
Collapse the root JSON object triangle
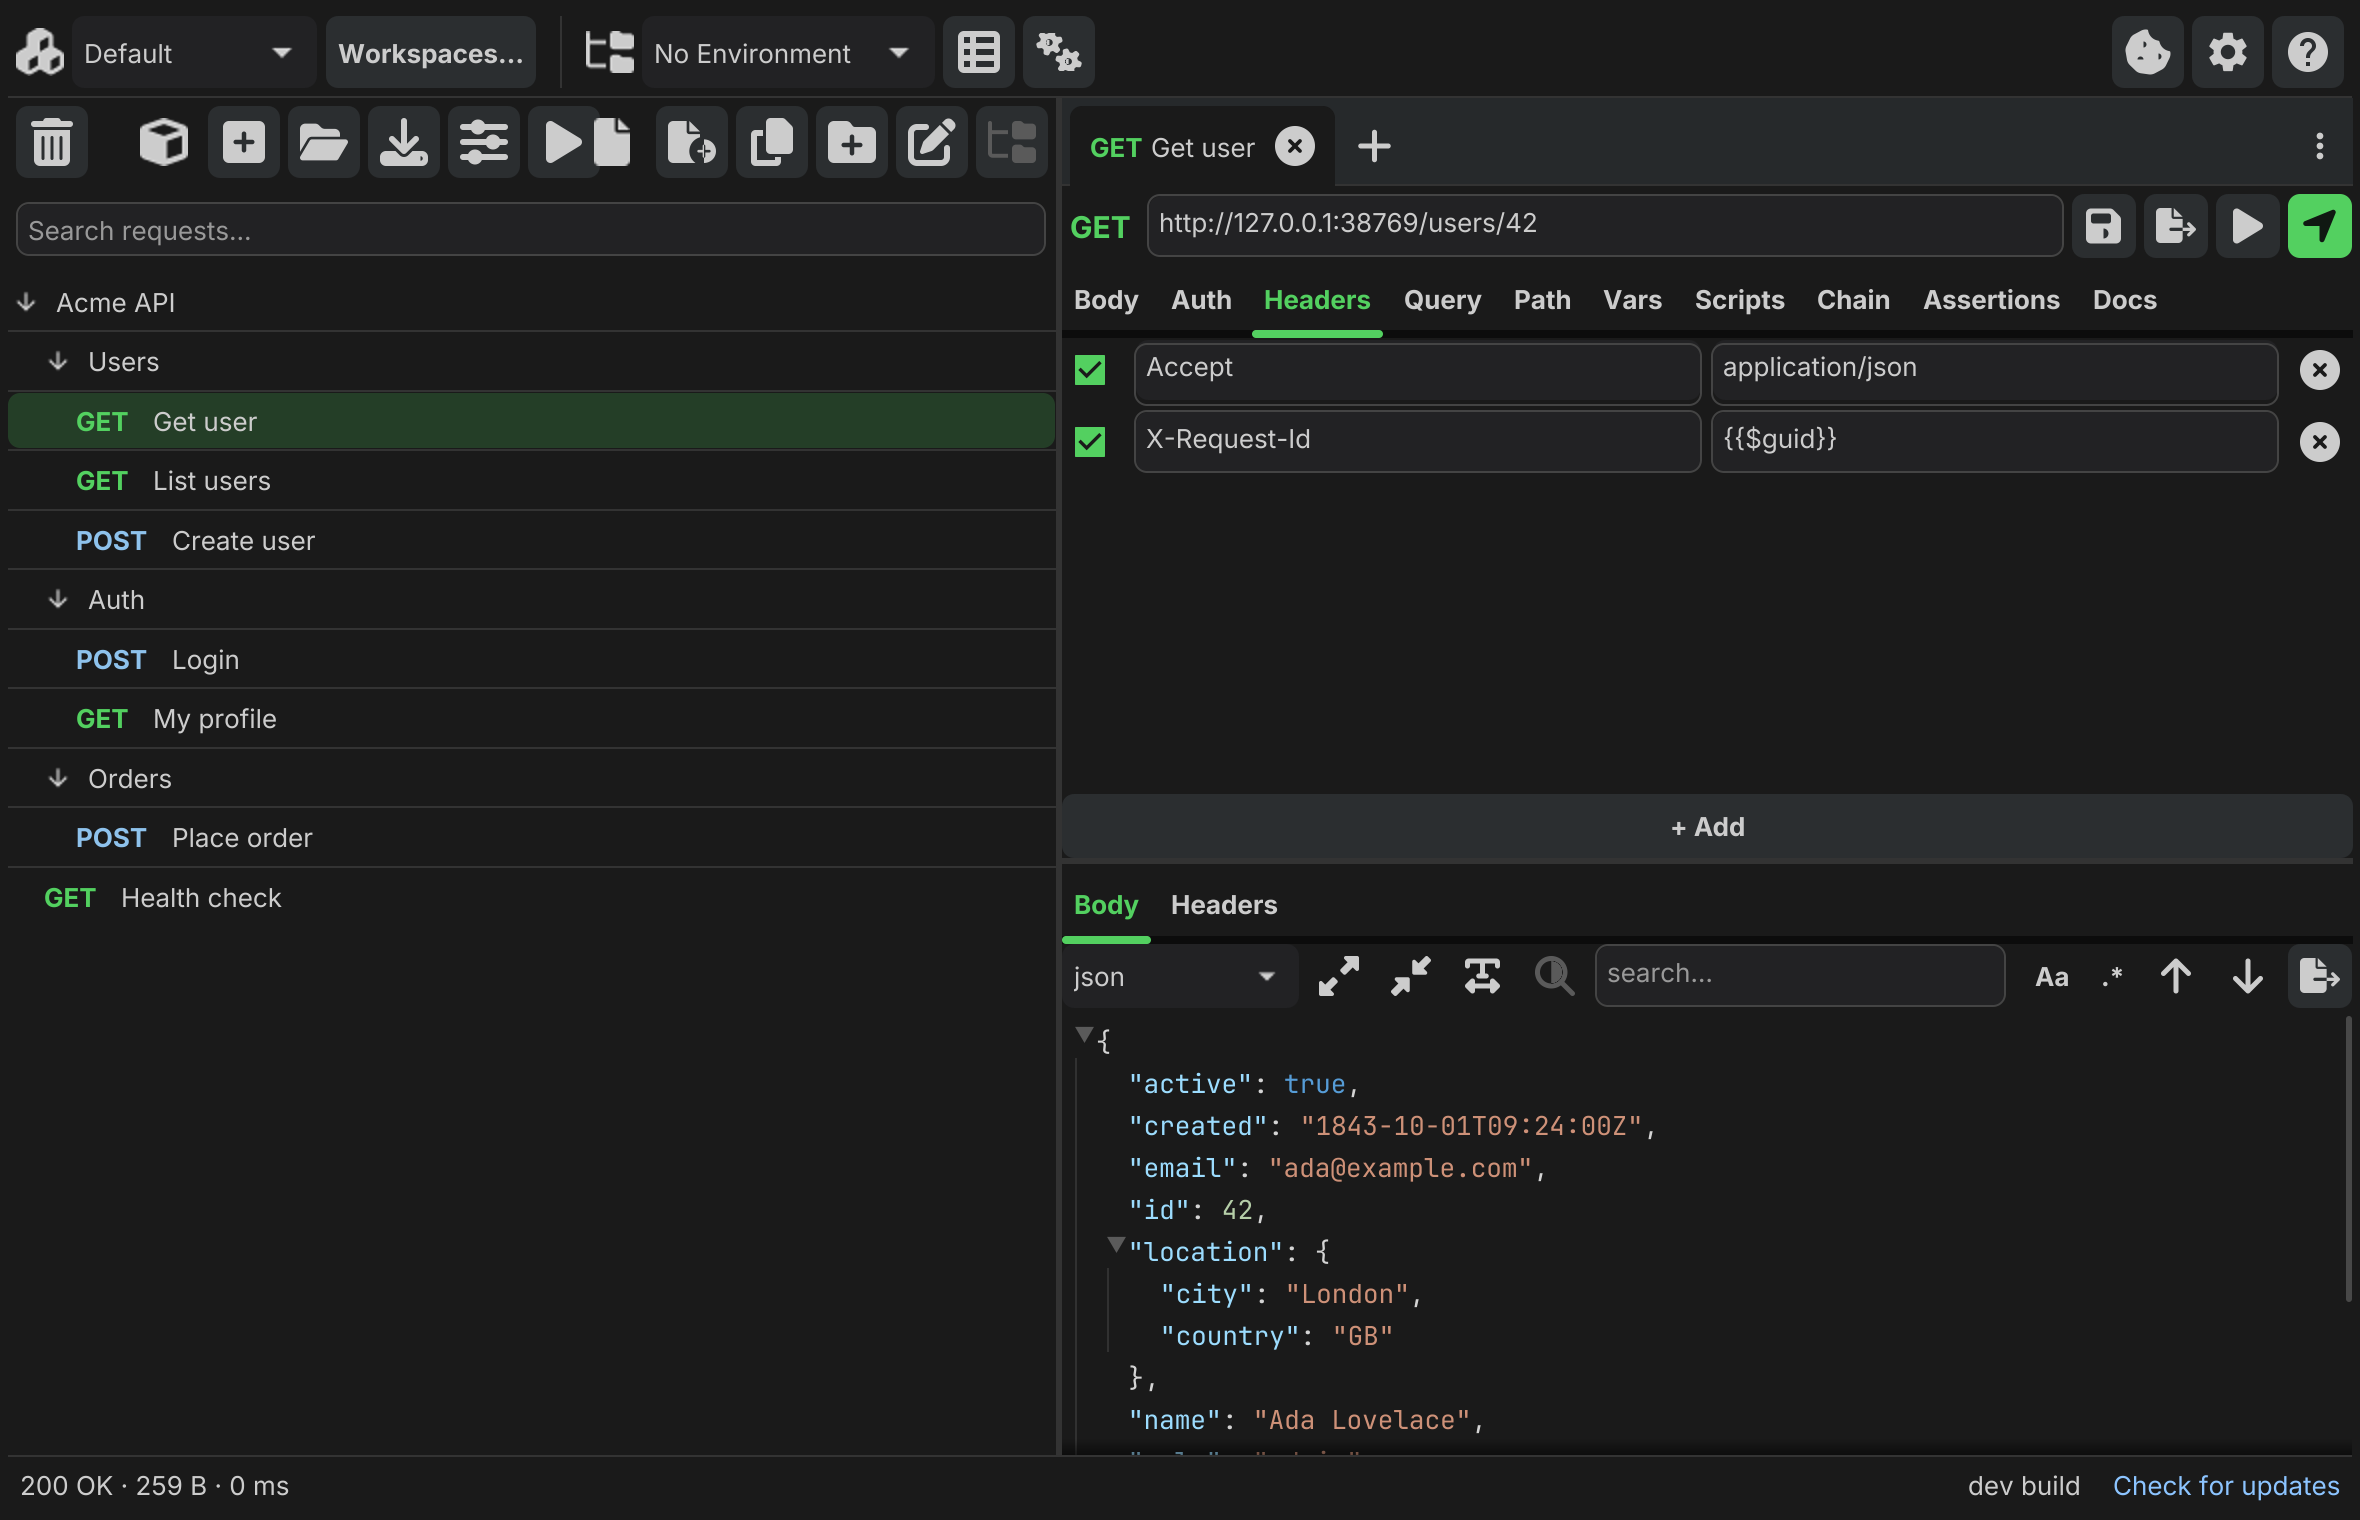point(1083,1034)
